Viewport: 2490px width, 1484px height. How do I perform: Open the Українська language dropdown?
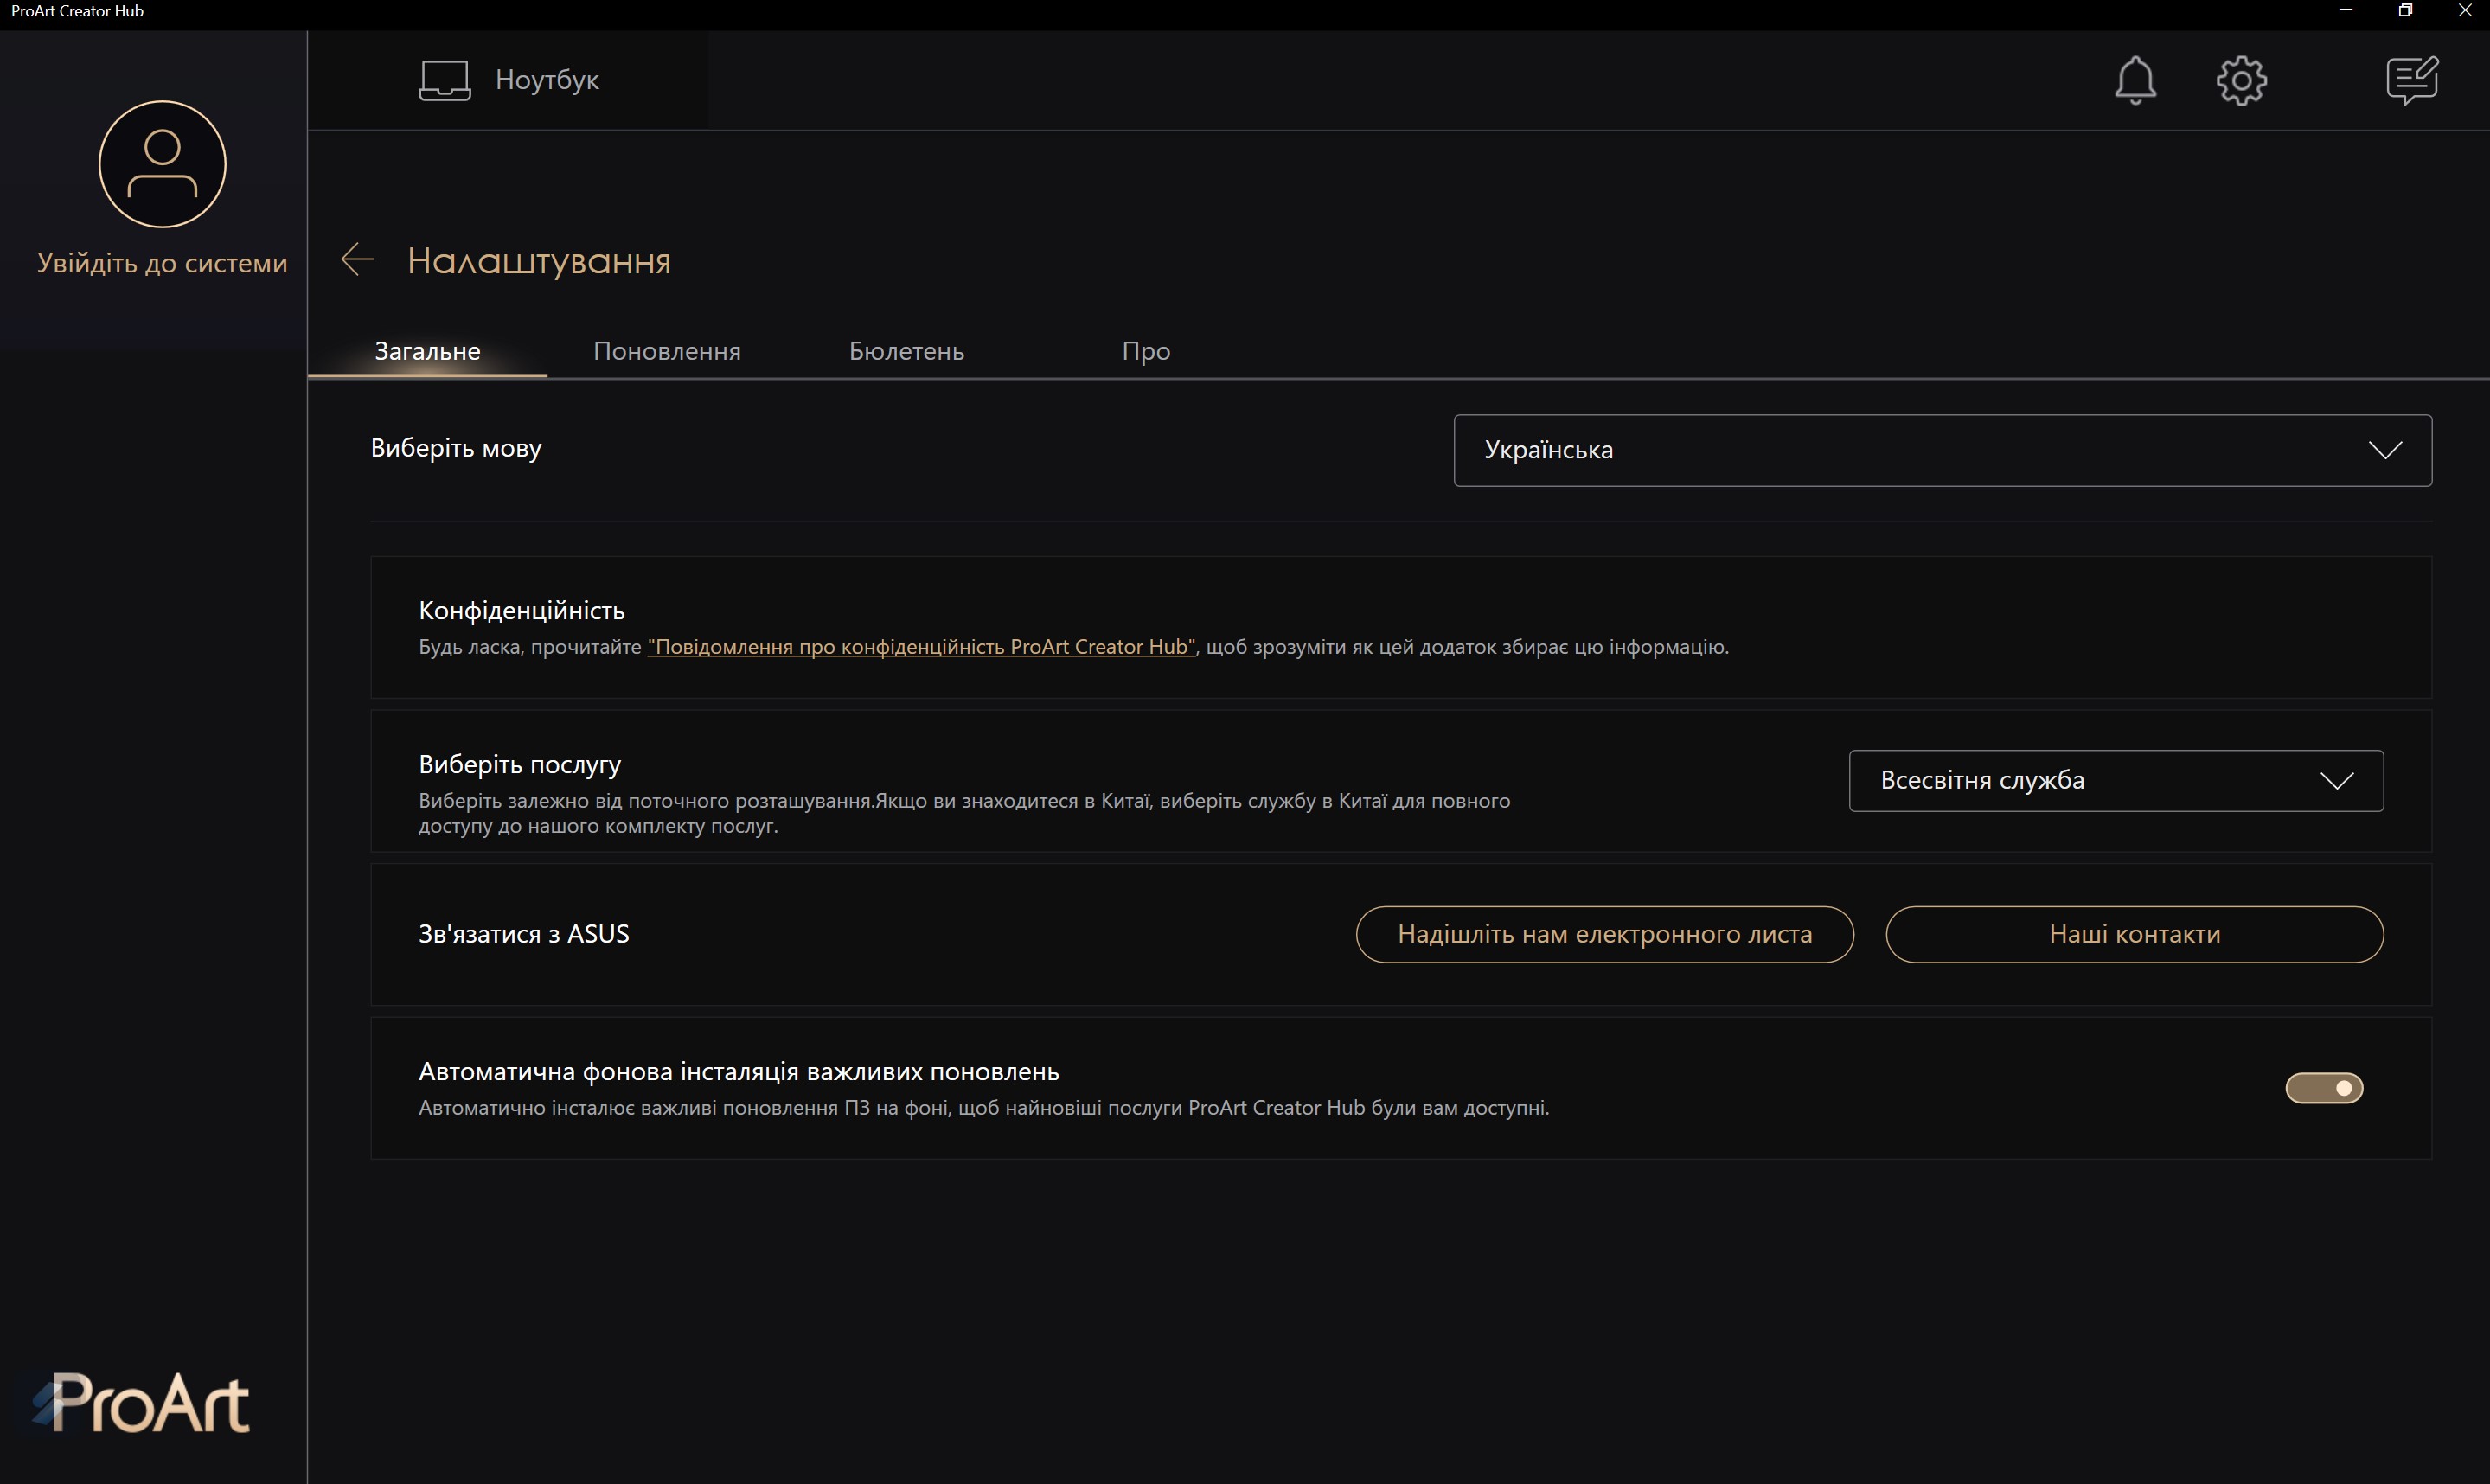pos(1940,450)
